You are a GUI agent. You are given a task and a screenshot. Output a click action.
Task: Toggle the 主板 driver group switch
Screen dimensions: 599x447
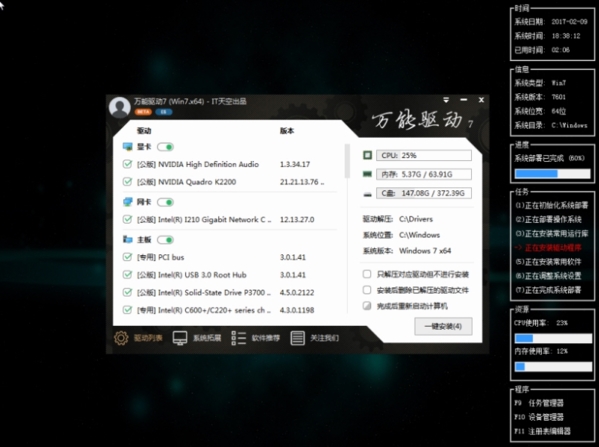click(x=165, y=240)
